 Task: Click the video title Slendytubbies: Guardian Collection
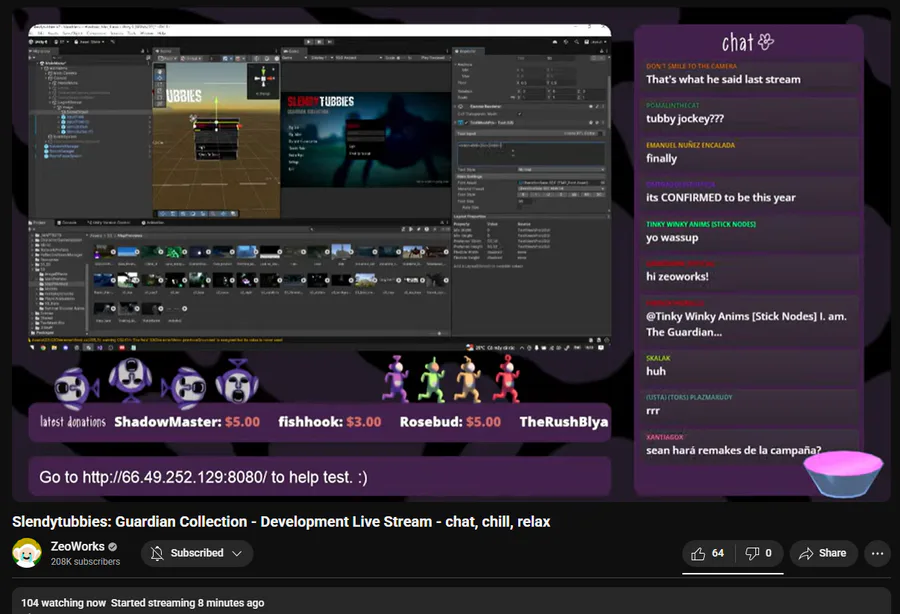click(281, 522)
